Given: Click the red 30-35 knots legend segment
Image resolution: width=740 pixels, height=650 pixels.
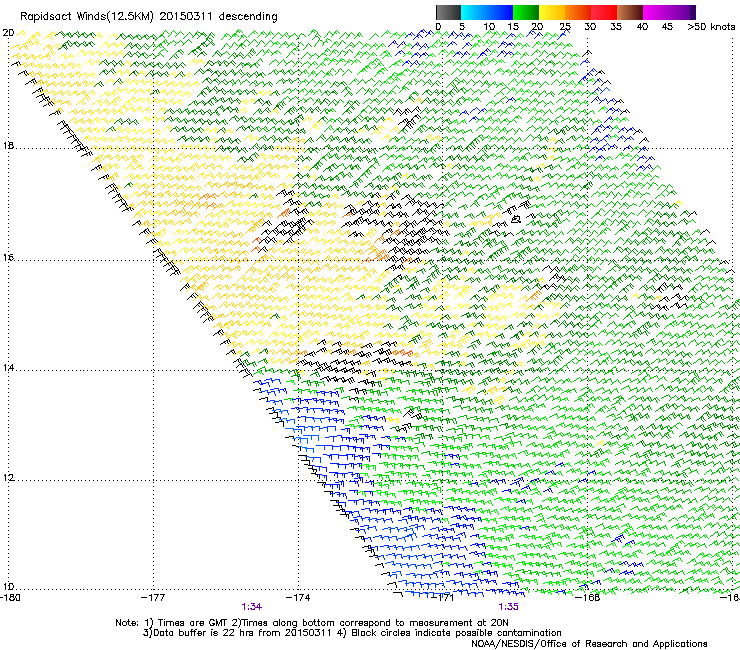Looking at the screenshot, I should (x=604, y=12).
